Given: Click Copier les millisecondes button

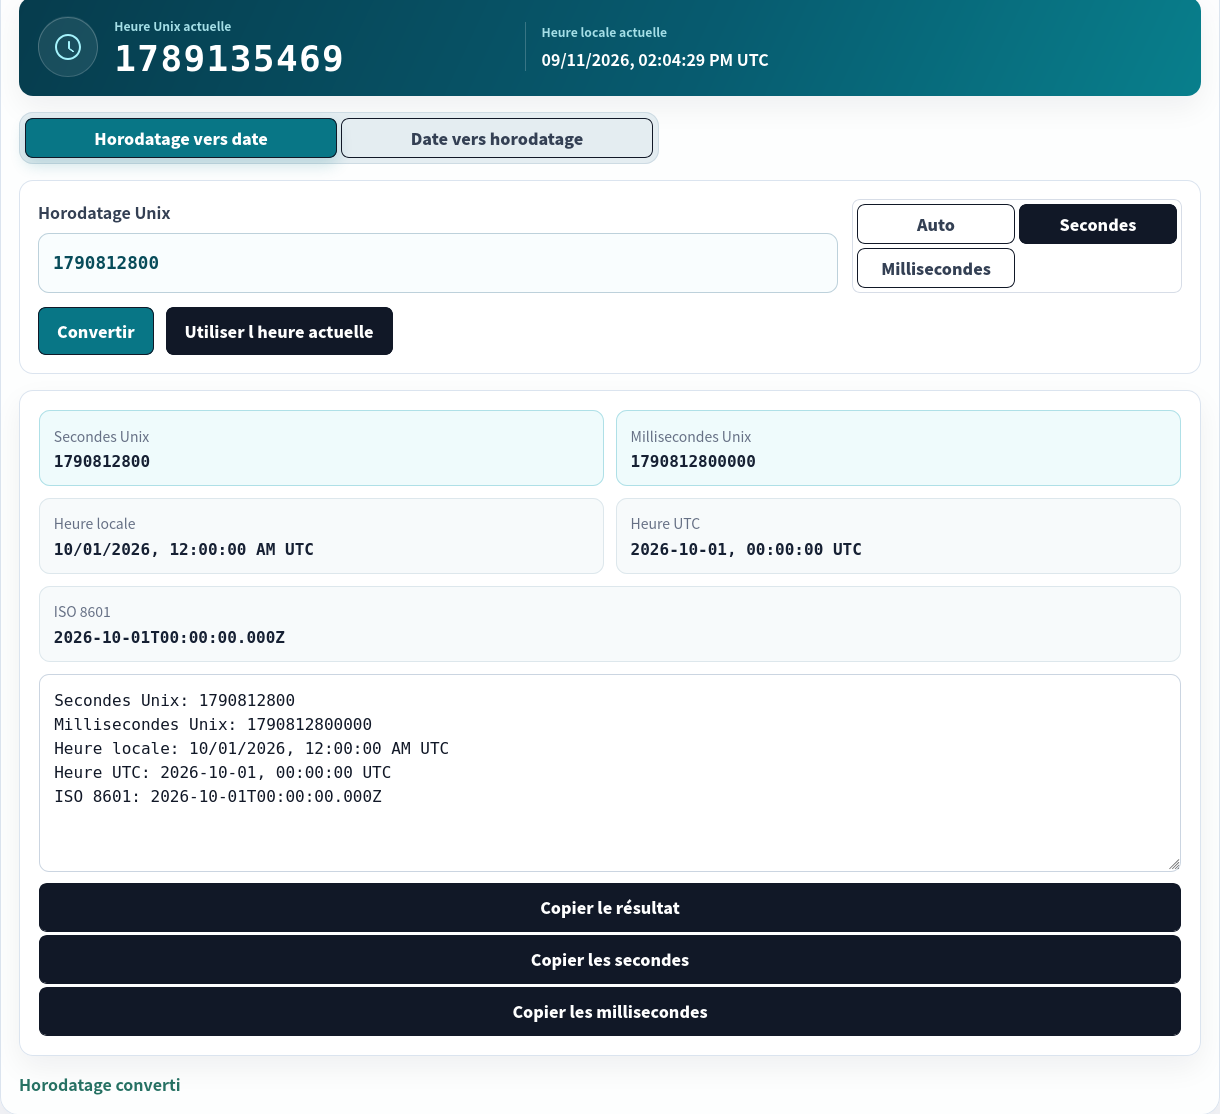Looking at the screenshot, I should [610, 1011].
